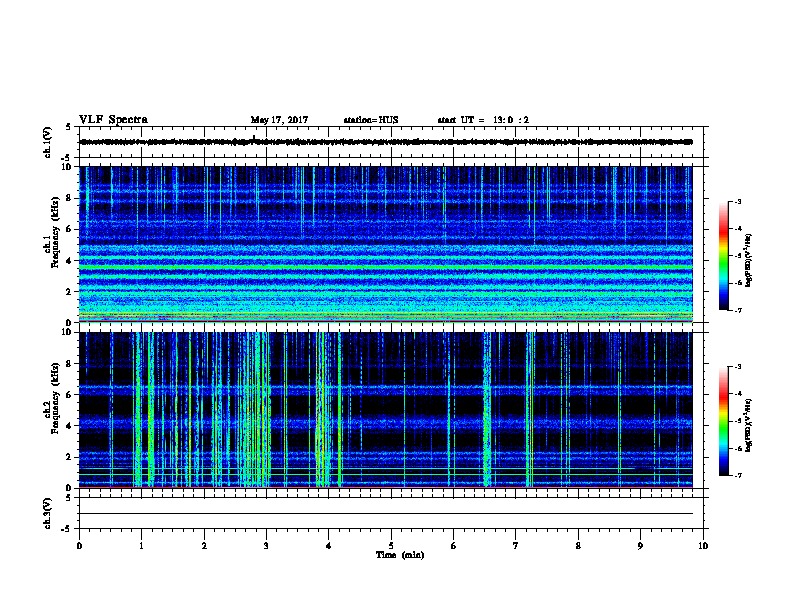Click the "-7" tick on lower color bar
792x612 pixels.
click(x=738, y=475)
